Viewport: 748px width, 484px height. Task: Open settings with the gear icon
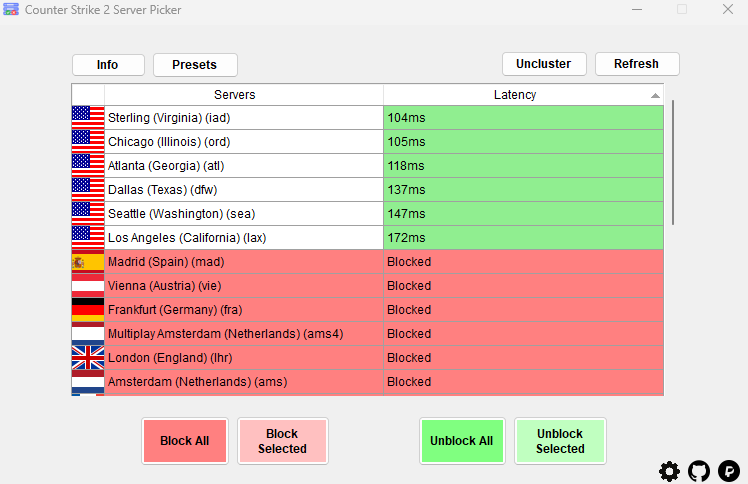coord(669,471)
